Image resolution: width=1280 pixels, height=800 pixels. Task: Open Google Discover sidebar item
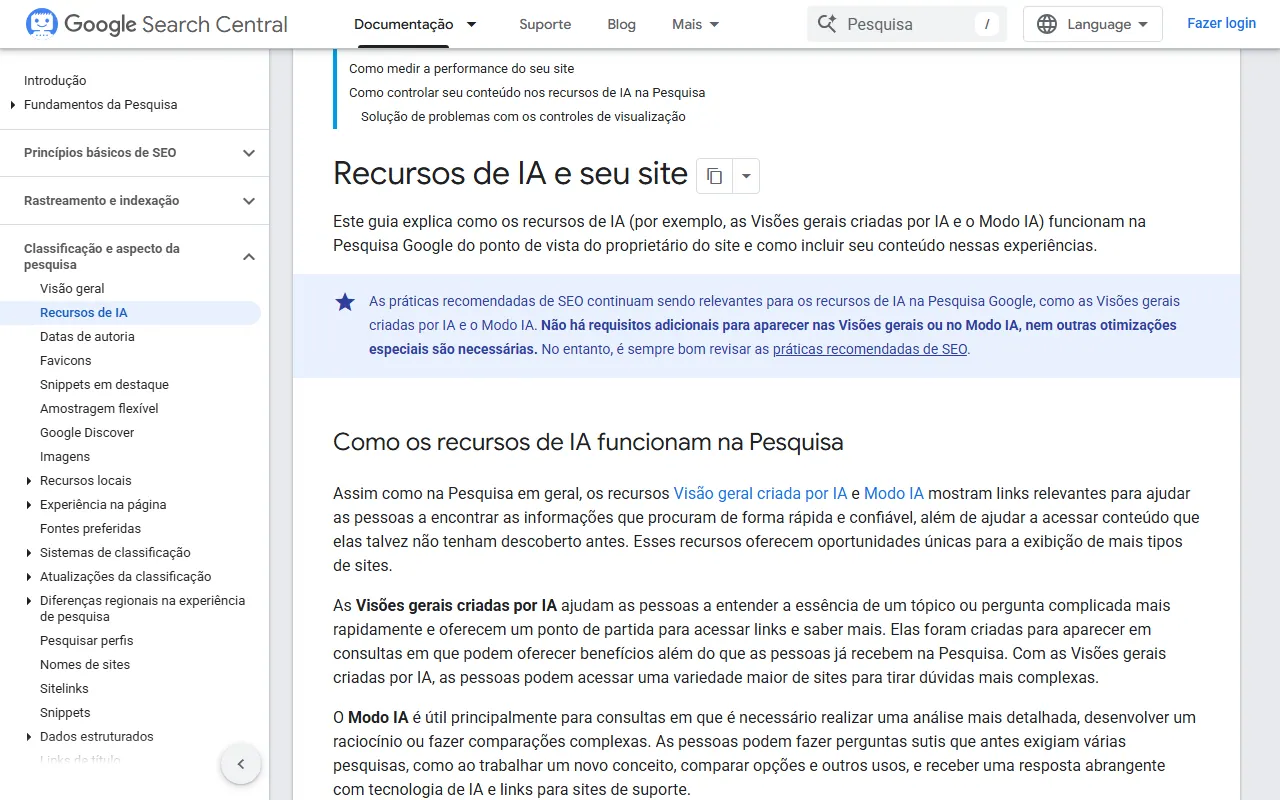[87, 433]
